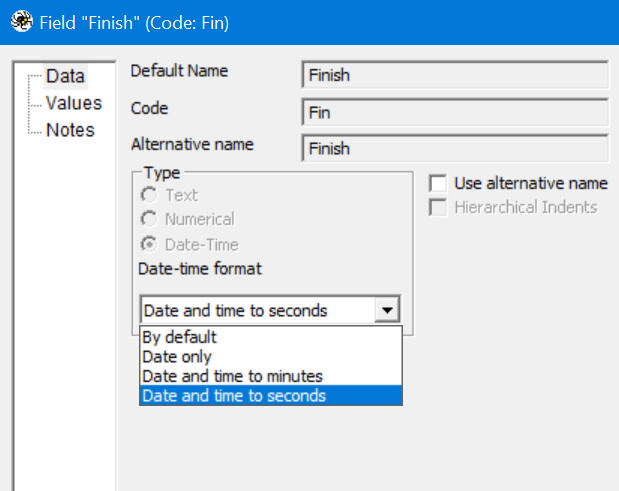Viewport: 619px width, 491px height.
Task: Select the Numerical type radio button
Action: [x=149, y=219]
